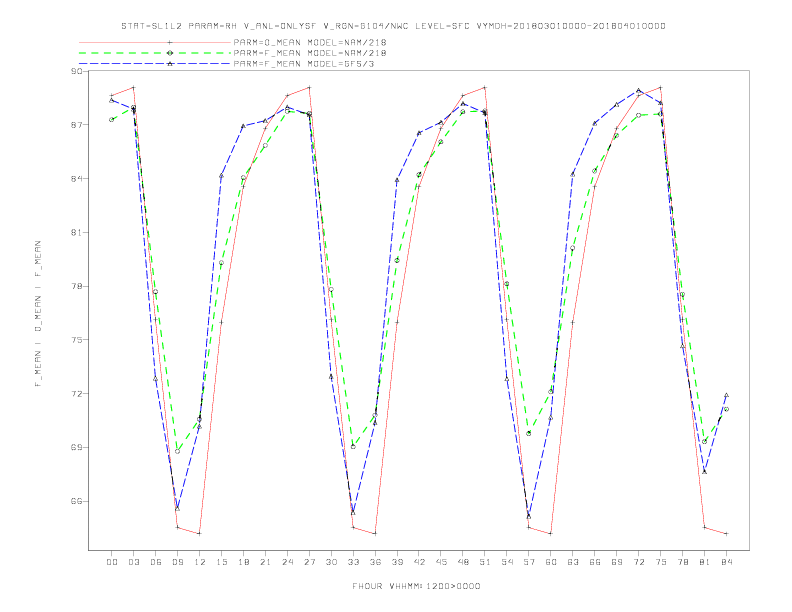Click y-axis tick label 75
The width and height of the screenshot is (792, 612).
76,340
